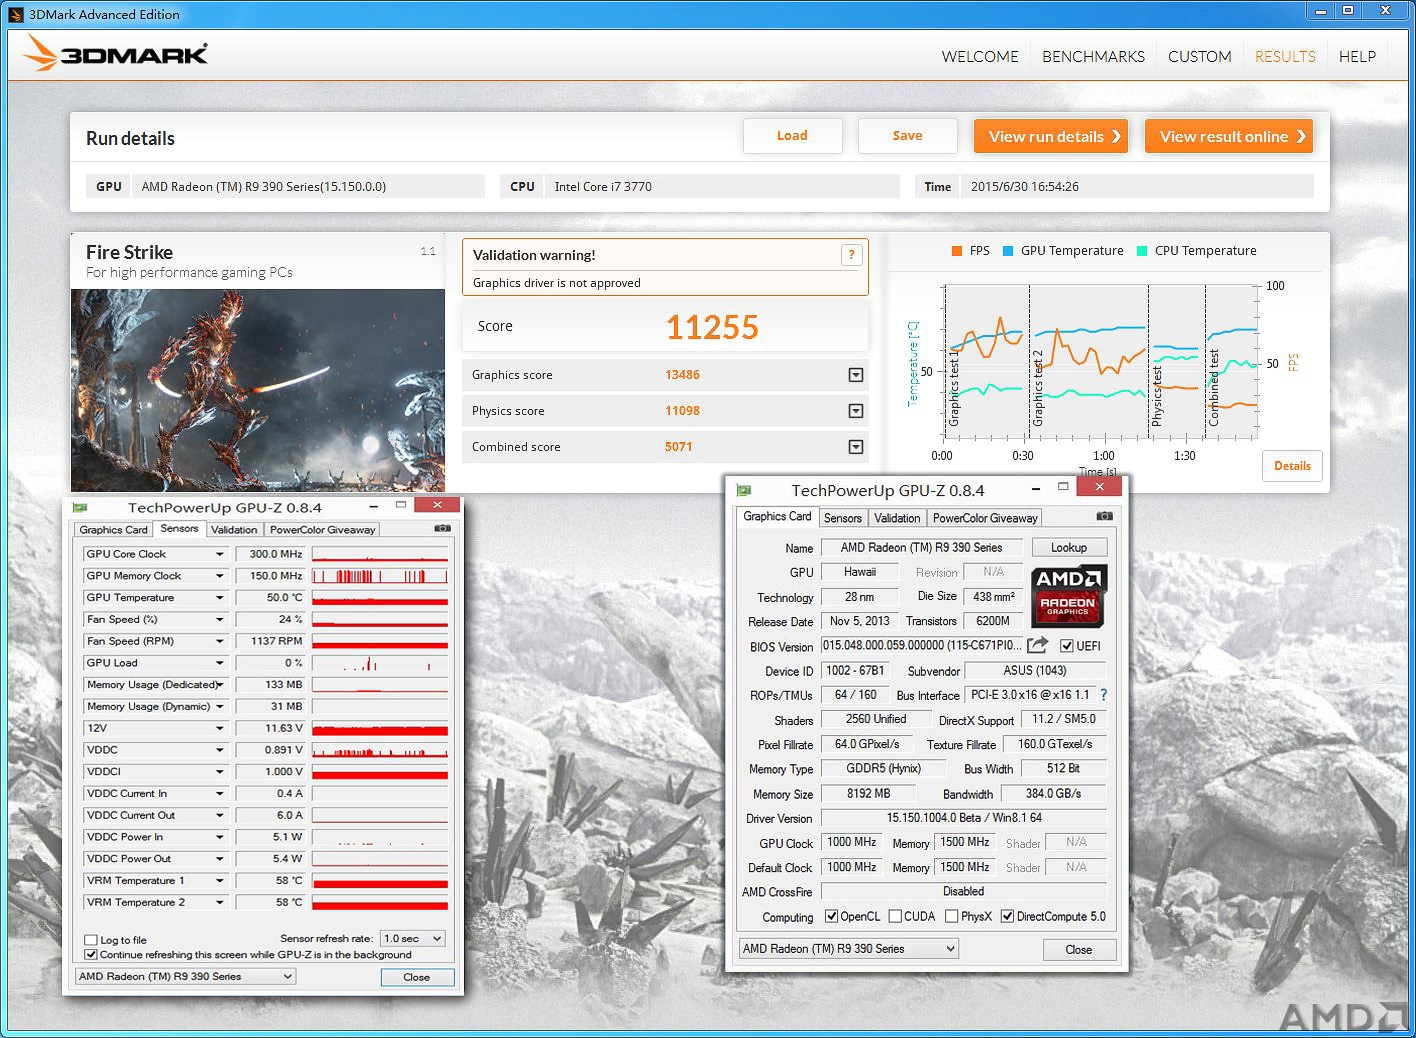Open Validation tab in Graphics Card window
The image size is (1416, 1038).
[x=897, y=518]
